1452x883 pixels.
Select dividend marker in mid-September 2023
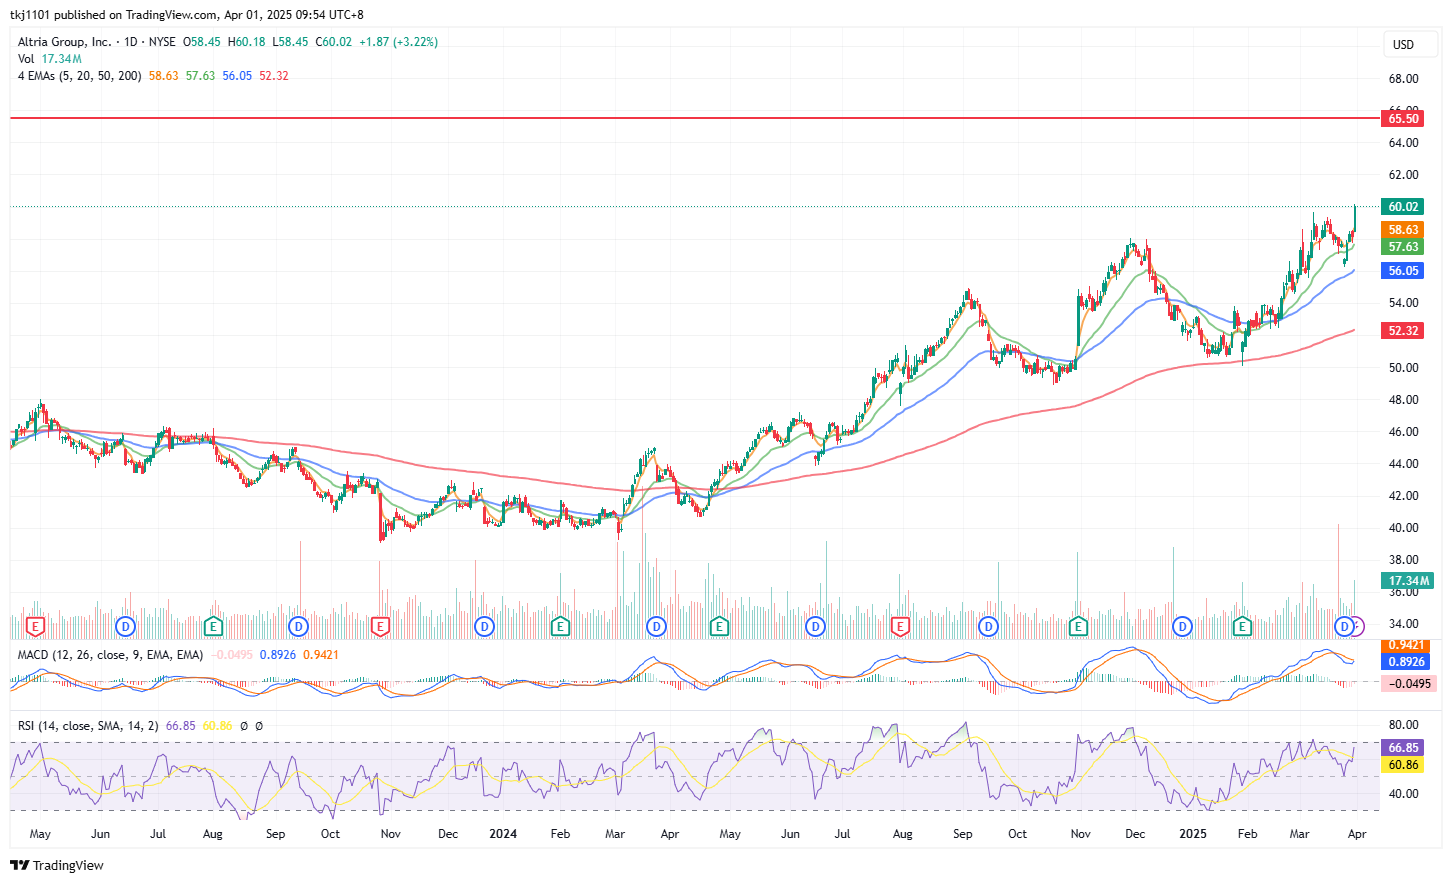pos(298,627)
